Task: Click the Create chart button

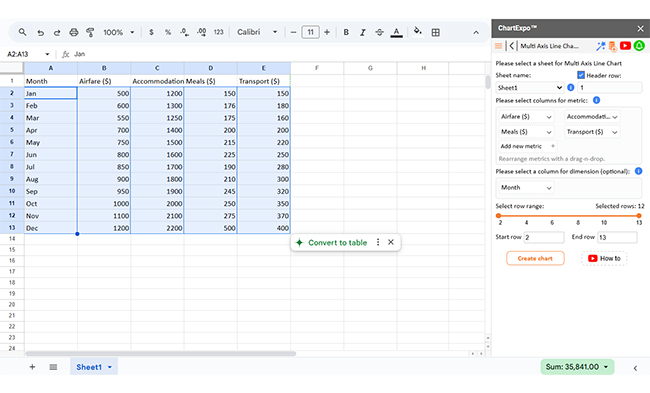Action: coord(535,258)
